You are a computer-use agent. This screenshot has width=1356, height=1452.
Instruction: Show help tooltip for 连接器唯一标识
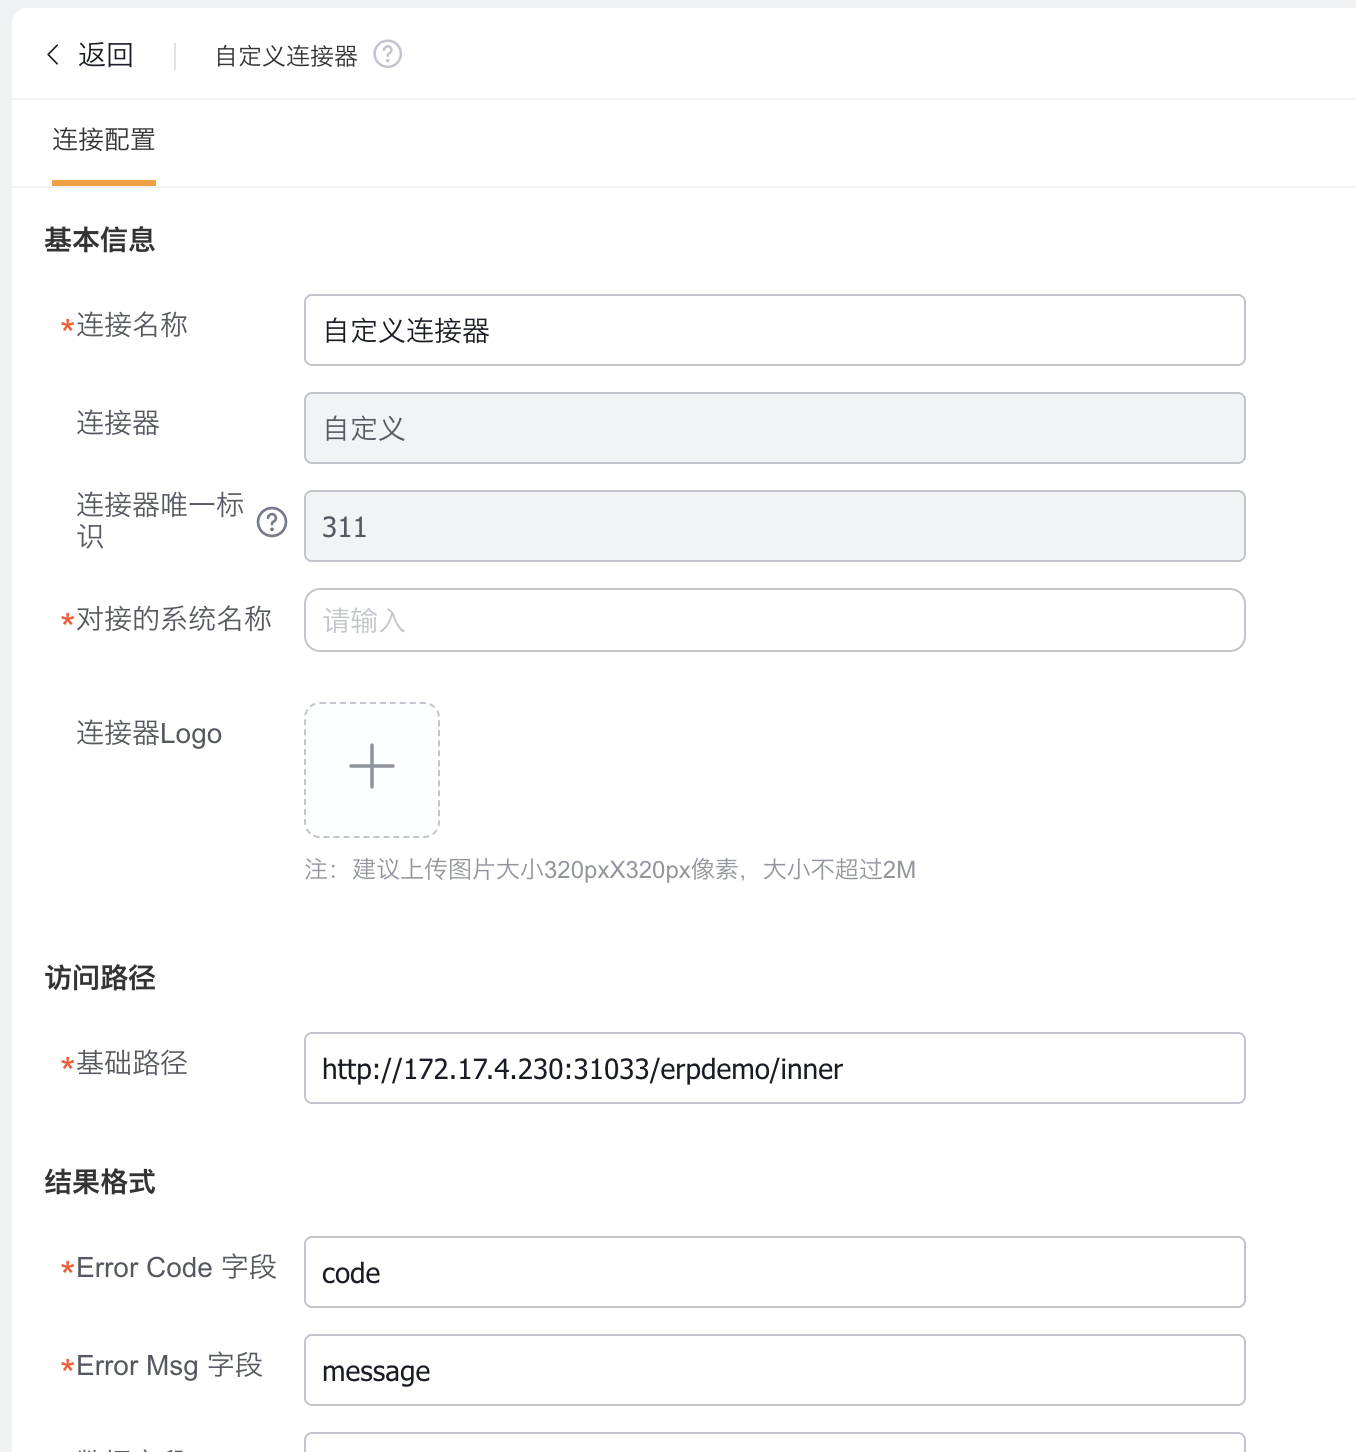(x=272, y=522)
